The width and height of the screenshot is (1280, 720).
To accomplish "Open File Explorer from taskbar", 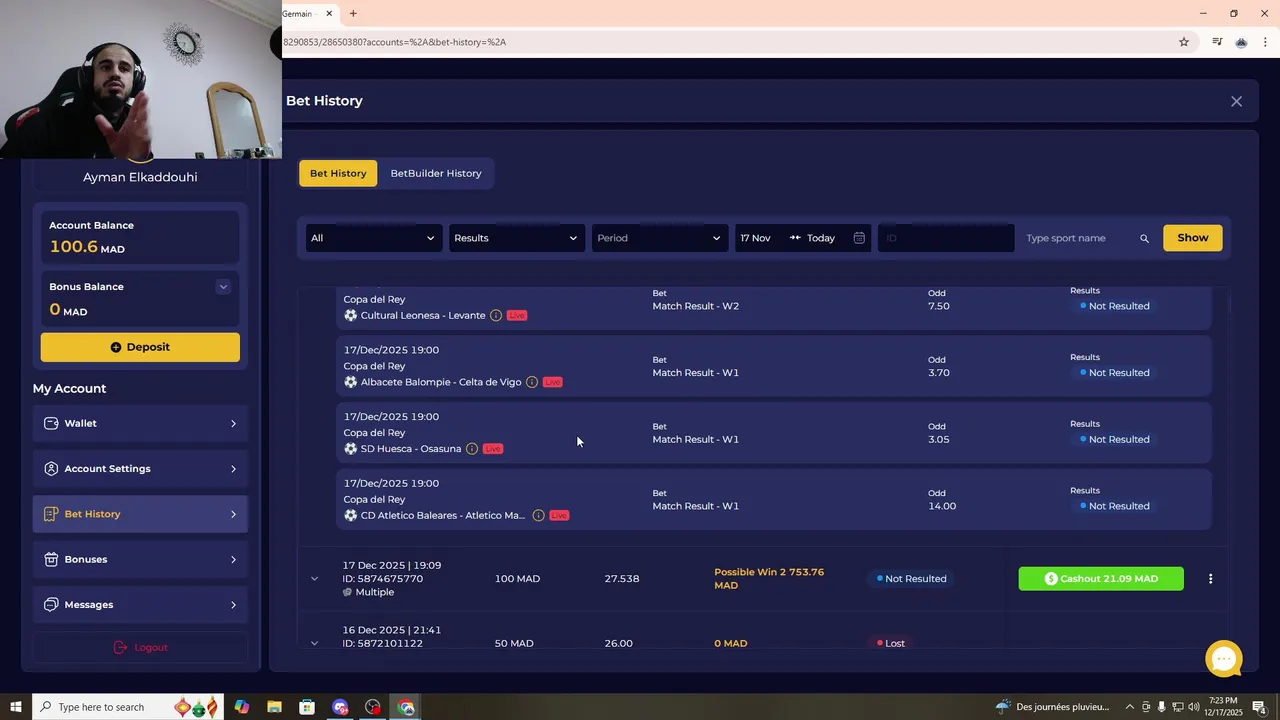I will (274, 707).
